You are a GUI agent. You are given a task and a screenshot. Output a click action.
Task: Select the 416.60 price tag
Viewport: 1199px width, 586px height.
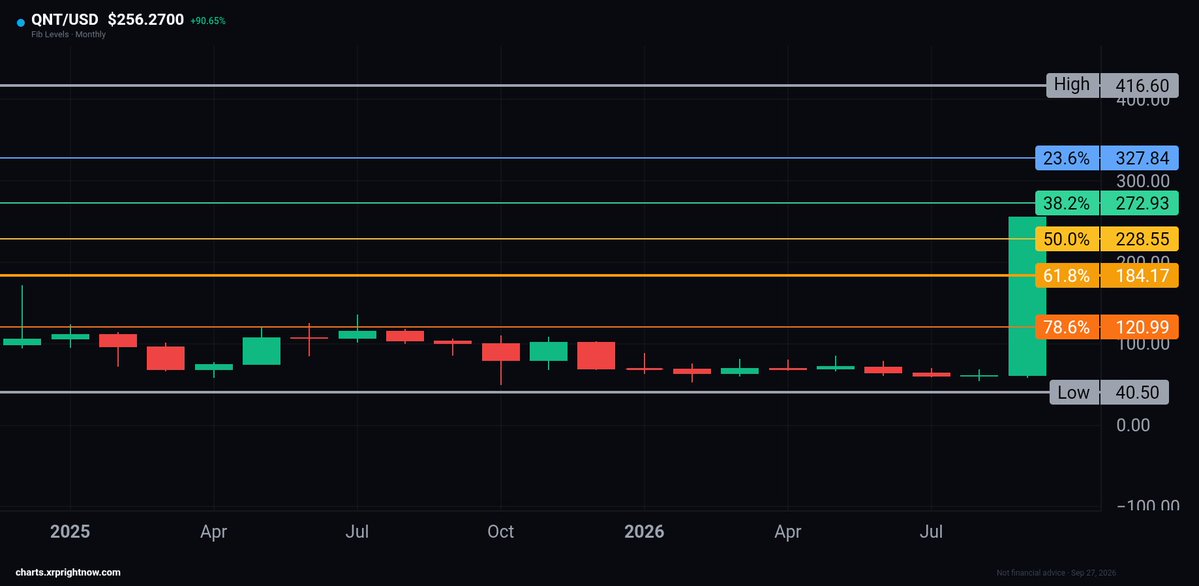tap(1138, 85)
